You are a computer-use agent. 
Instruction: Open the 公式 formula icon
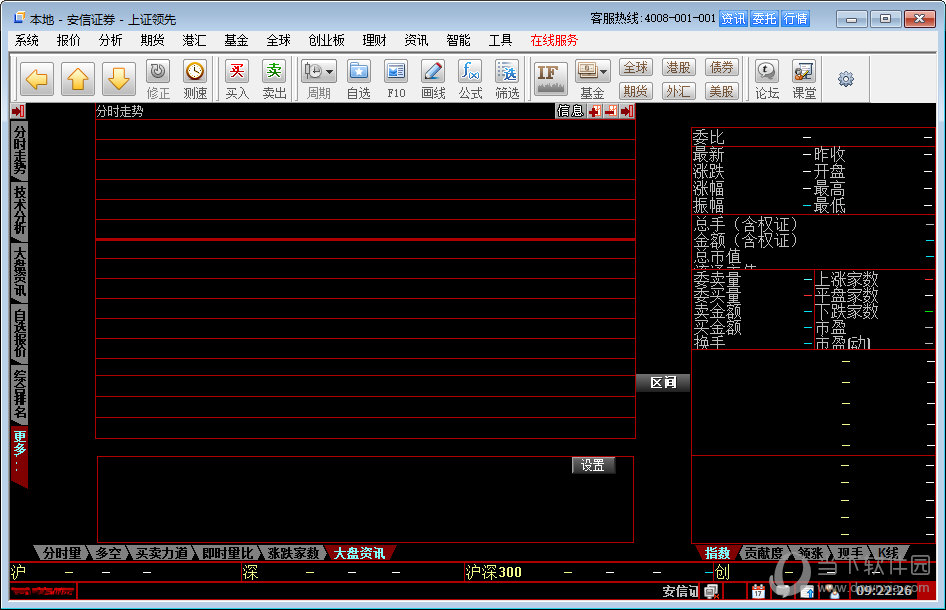470,79
